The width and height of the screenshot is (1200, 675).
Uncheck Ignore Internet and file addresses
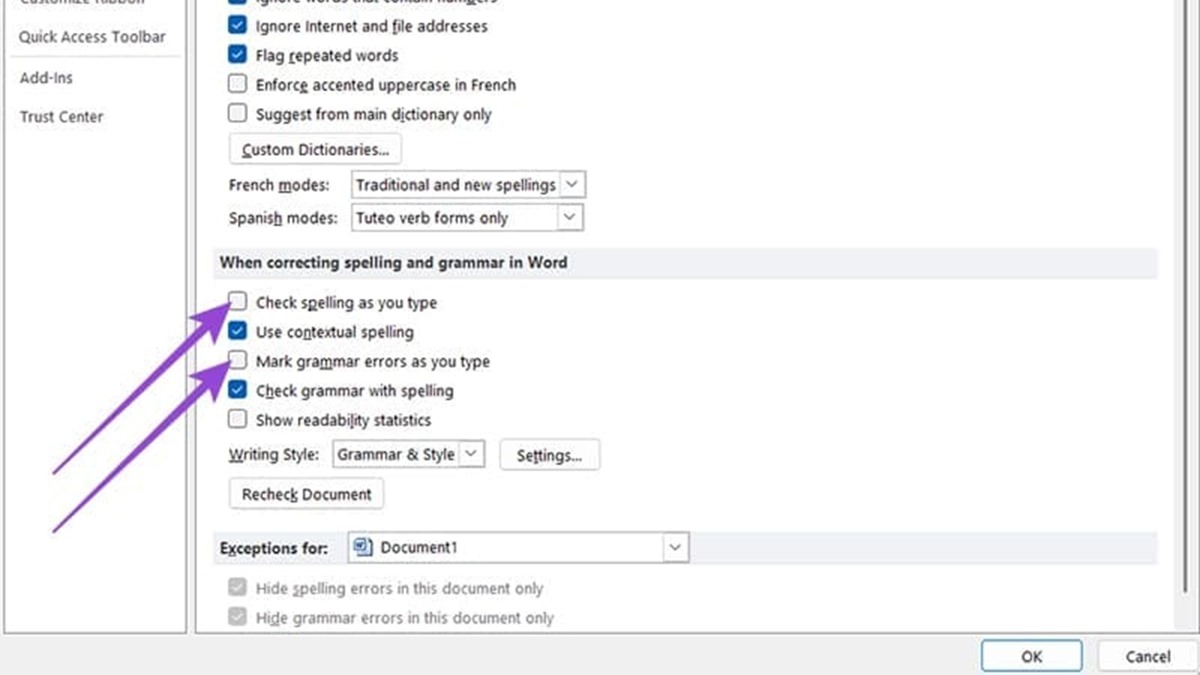click(238, 26)
